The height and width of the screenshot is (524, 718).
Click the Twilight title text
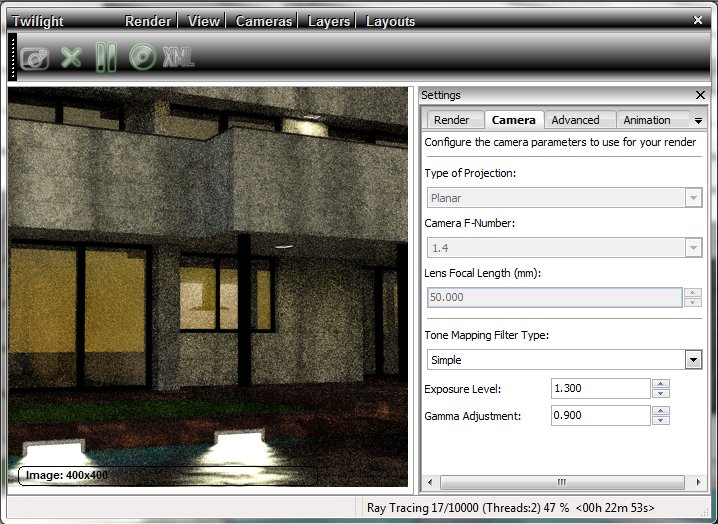click(x=37, y=21)
